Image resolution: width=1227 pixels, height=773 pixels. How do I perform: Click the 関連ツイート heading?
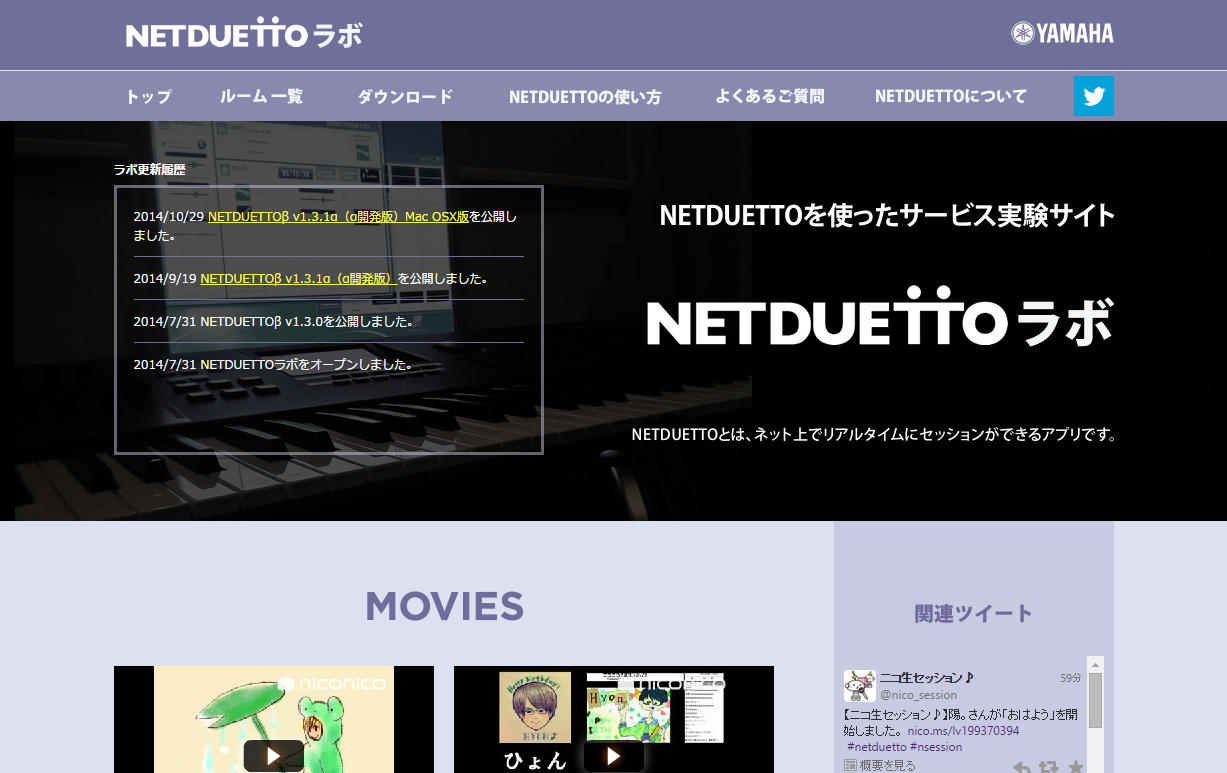click(x=973, y=613)
